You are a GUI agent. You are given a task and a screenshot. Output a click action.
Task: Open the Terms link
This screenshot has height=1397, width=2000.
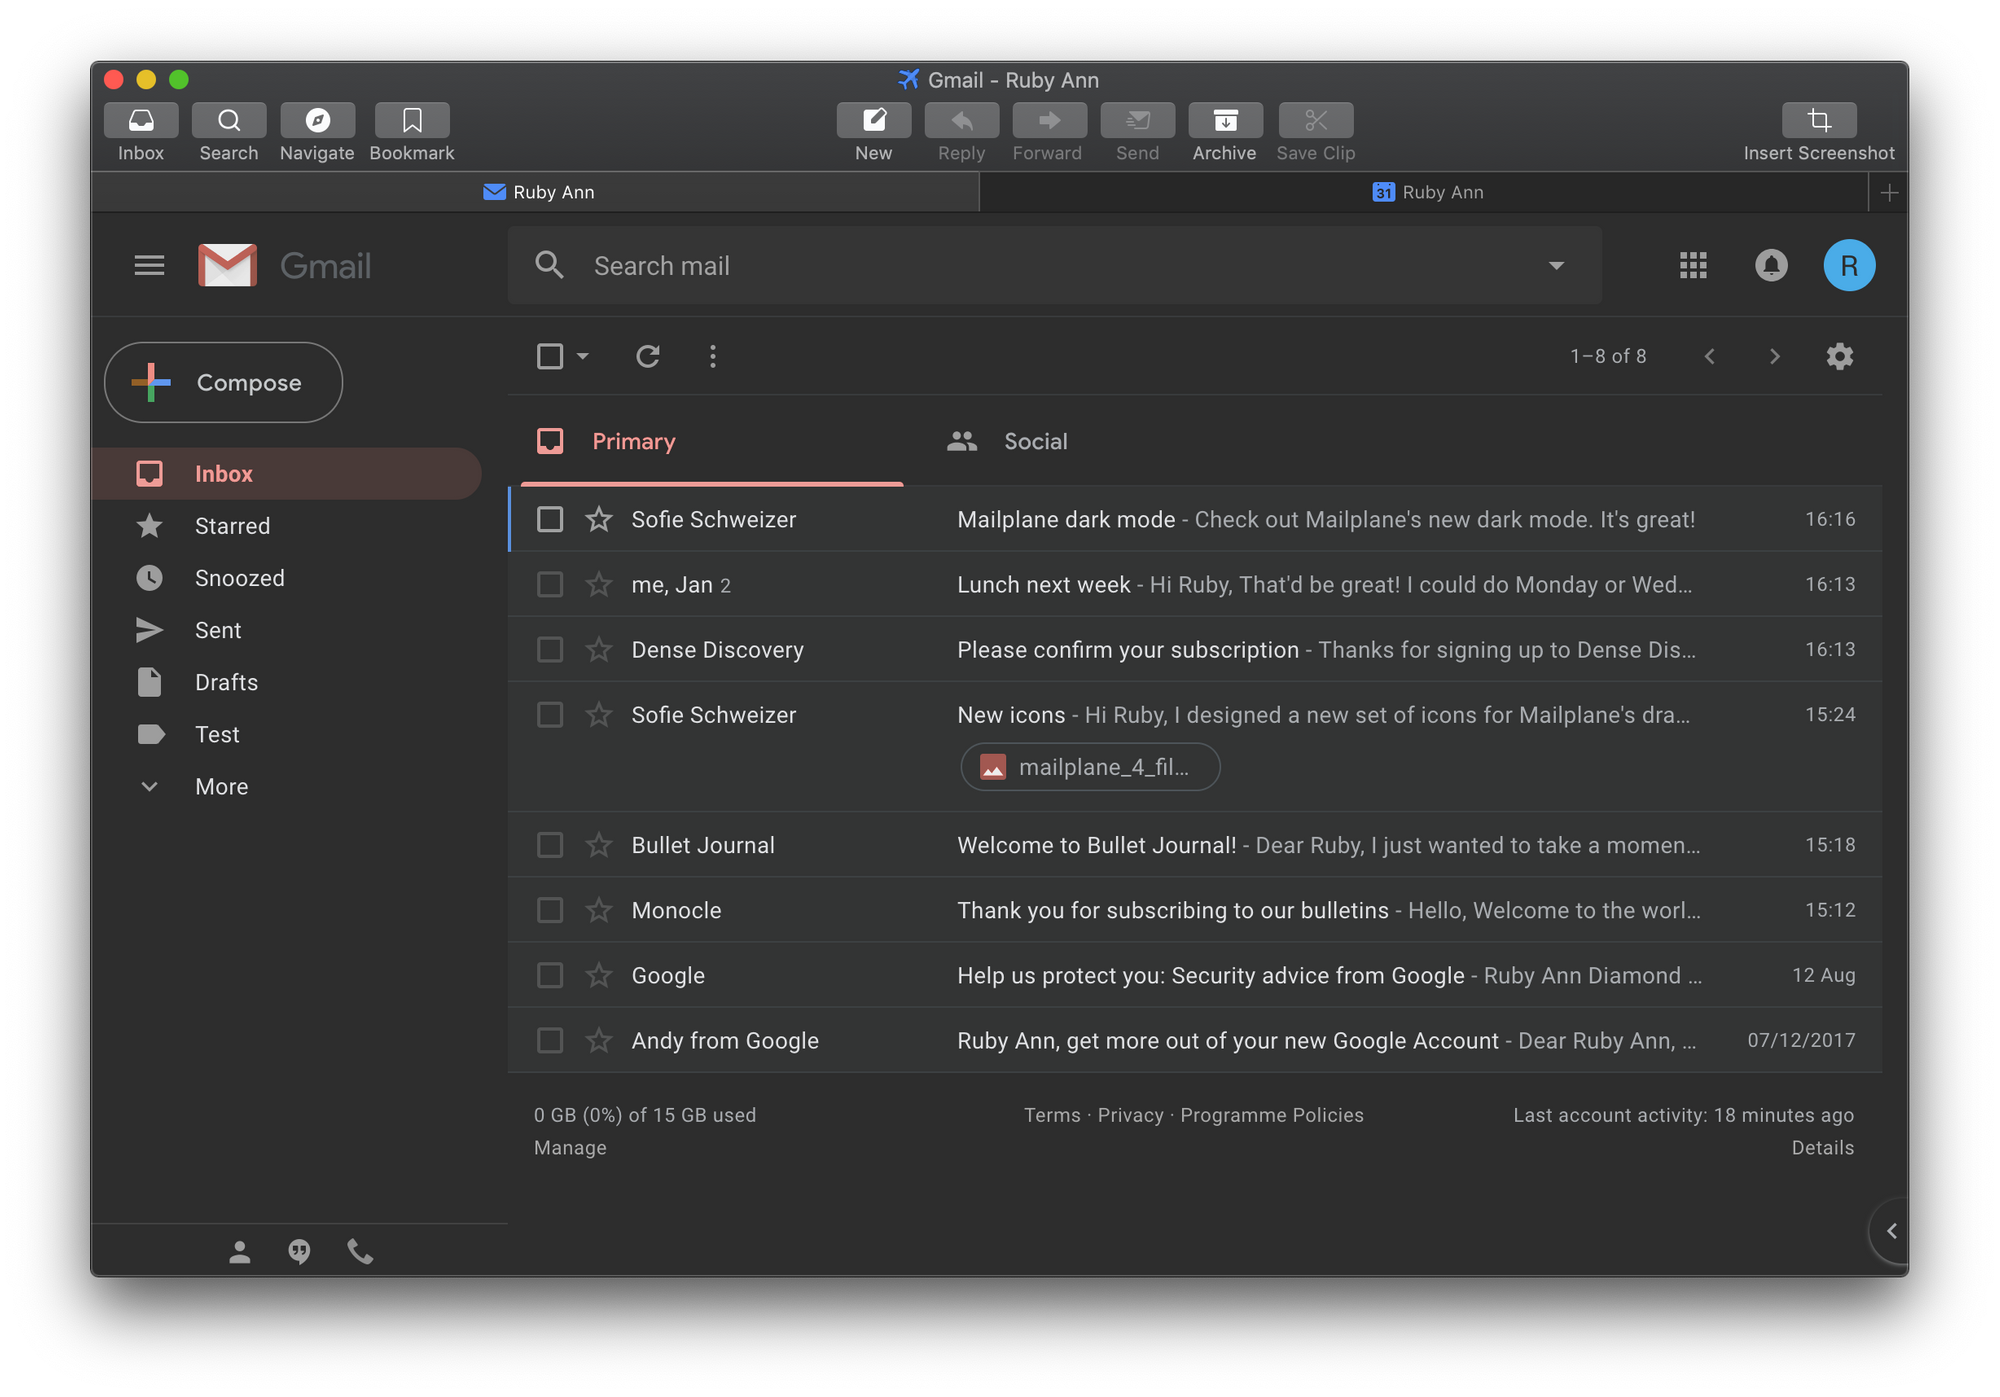point(1052,1115)
